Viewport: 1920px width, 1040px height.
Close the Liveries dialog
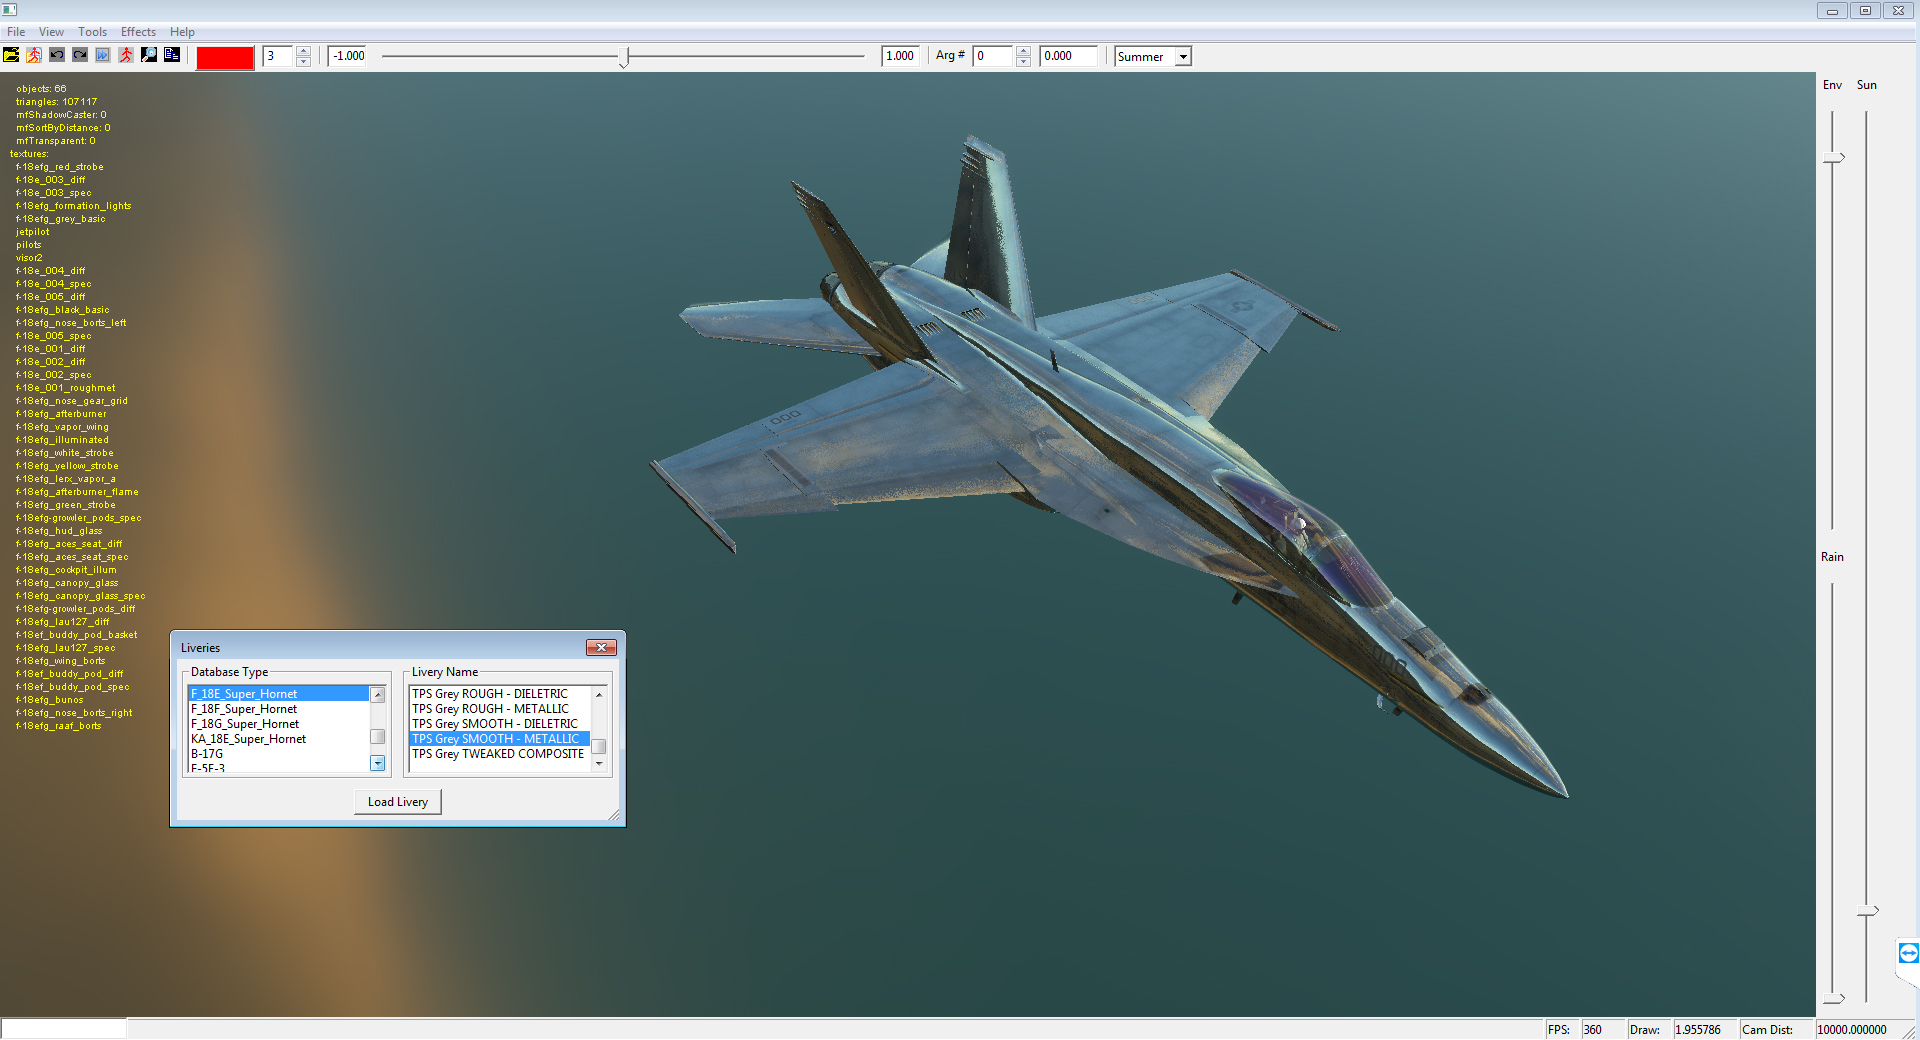(601, 648)
